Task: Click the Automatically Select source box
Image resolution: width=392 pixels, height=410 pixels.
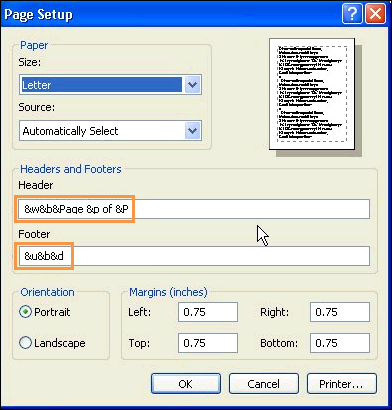Action: pos(110,131)
